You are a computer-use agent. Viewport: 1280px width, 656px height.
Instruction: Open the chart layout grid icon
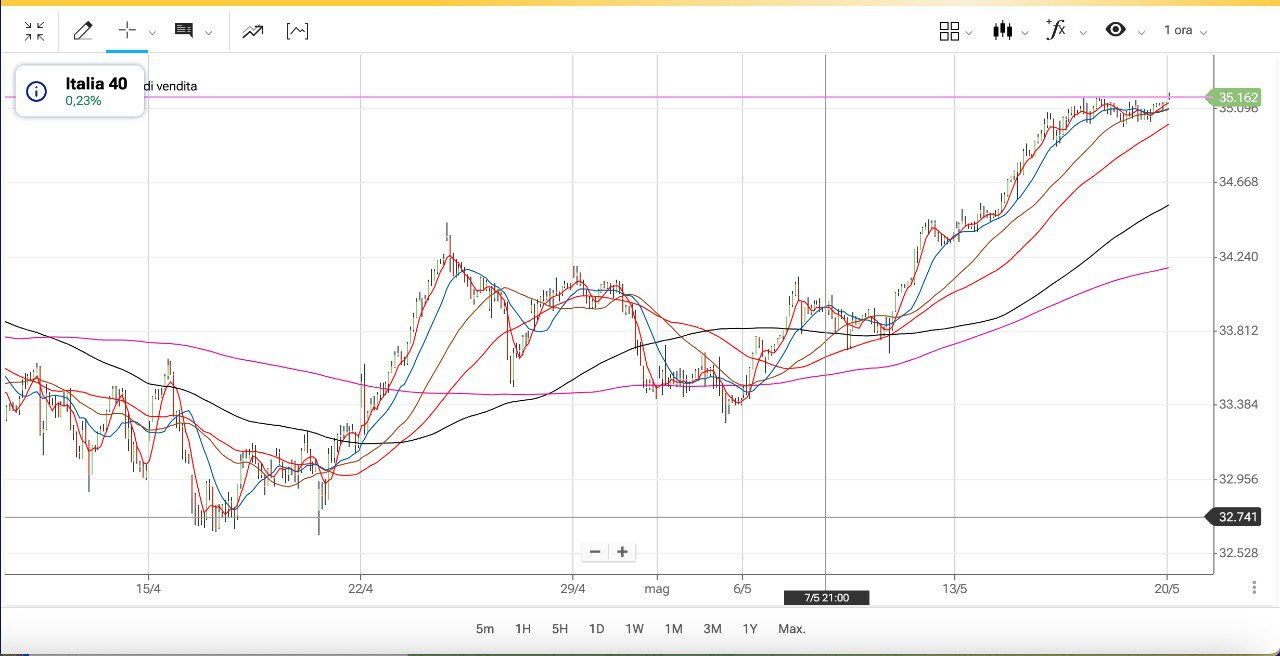point(949,31)
